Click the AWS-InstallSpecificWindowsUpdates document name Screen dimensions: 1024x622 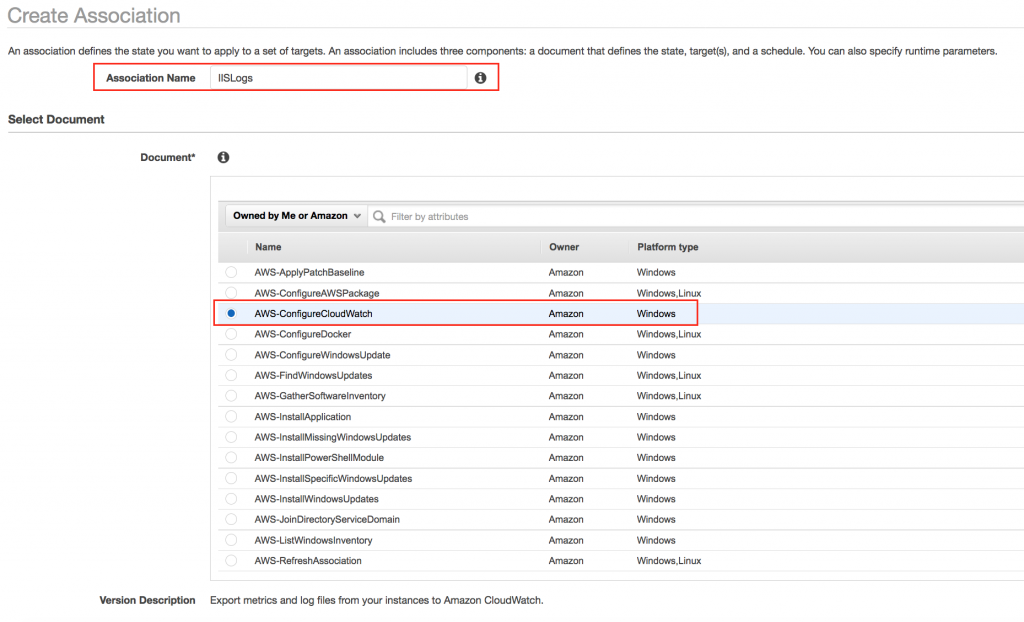333,478
